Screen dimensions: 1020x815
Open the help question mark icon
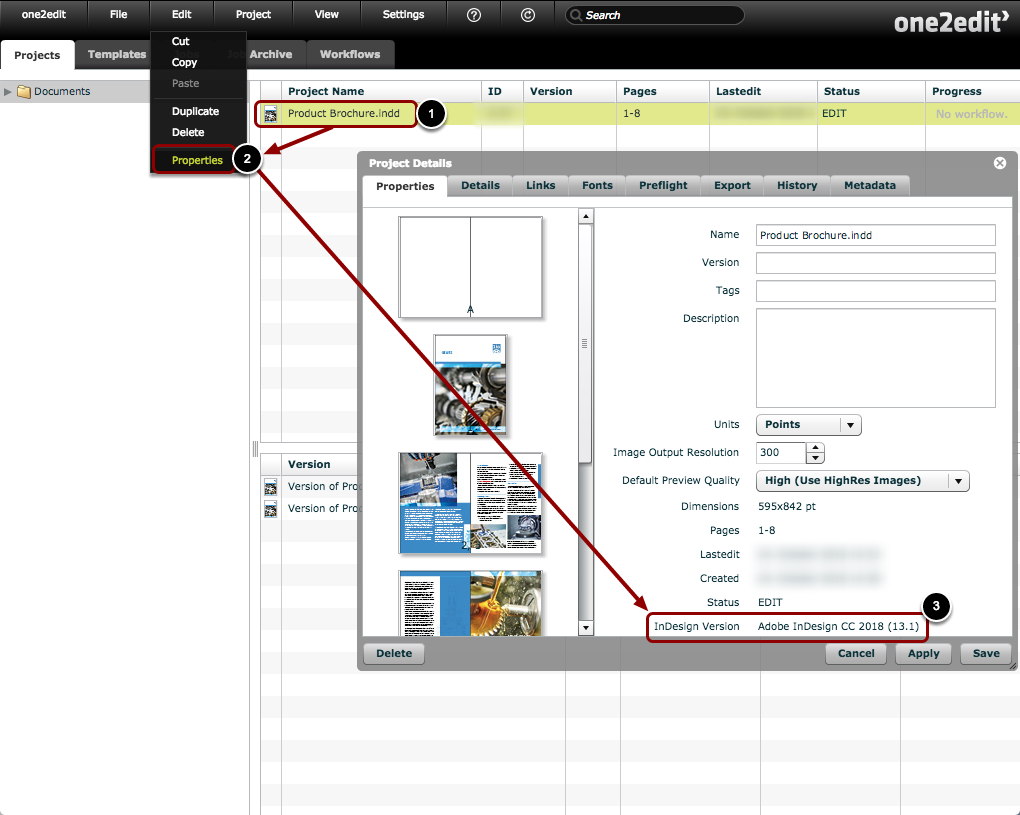pos(474,15)
